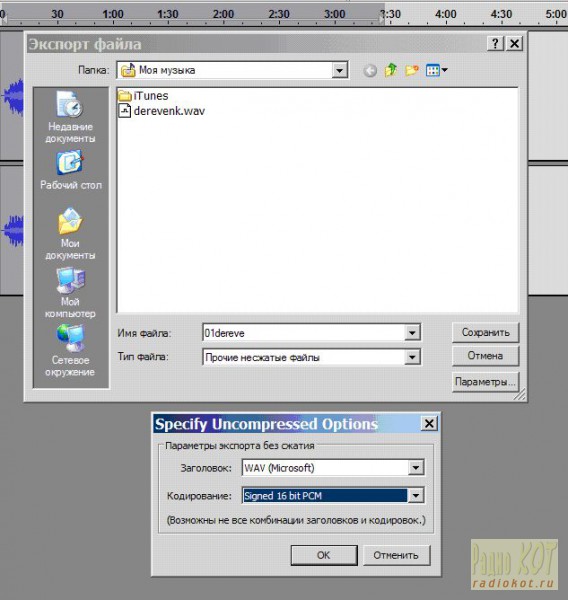Open Сетевое окружение in the places sidebar
The height and width of the screenshot is (600, 568).
pos(70,351)
